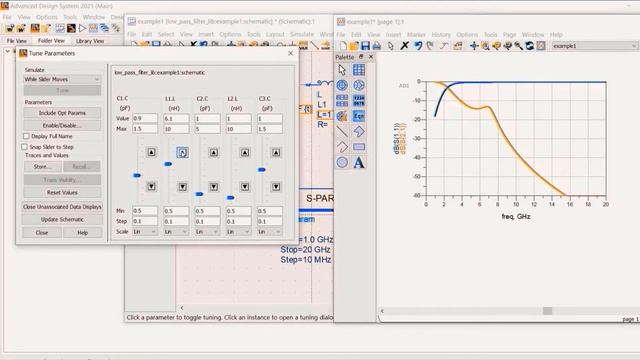640x360 pixels.
Task: Click first workspace icon in ADS Main toolbar
Action: 9,28
